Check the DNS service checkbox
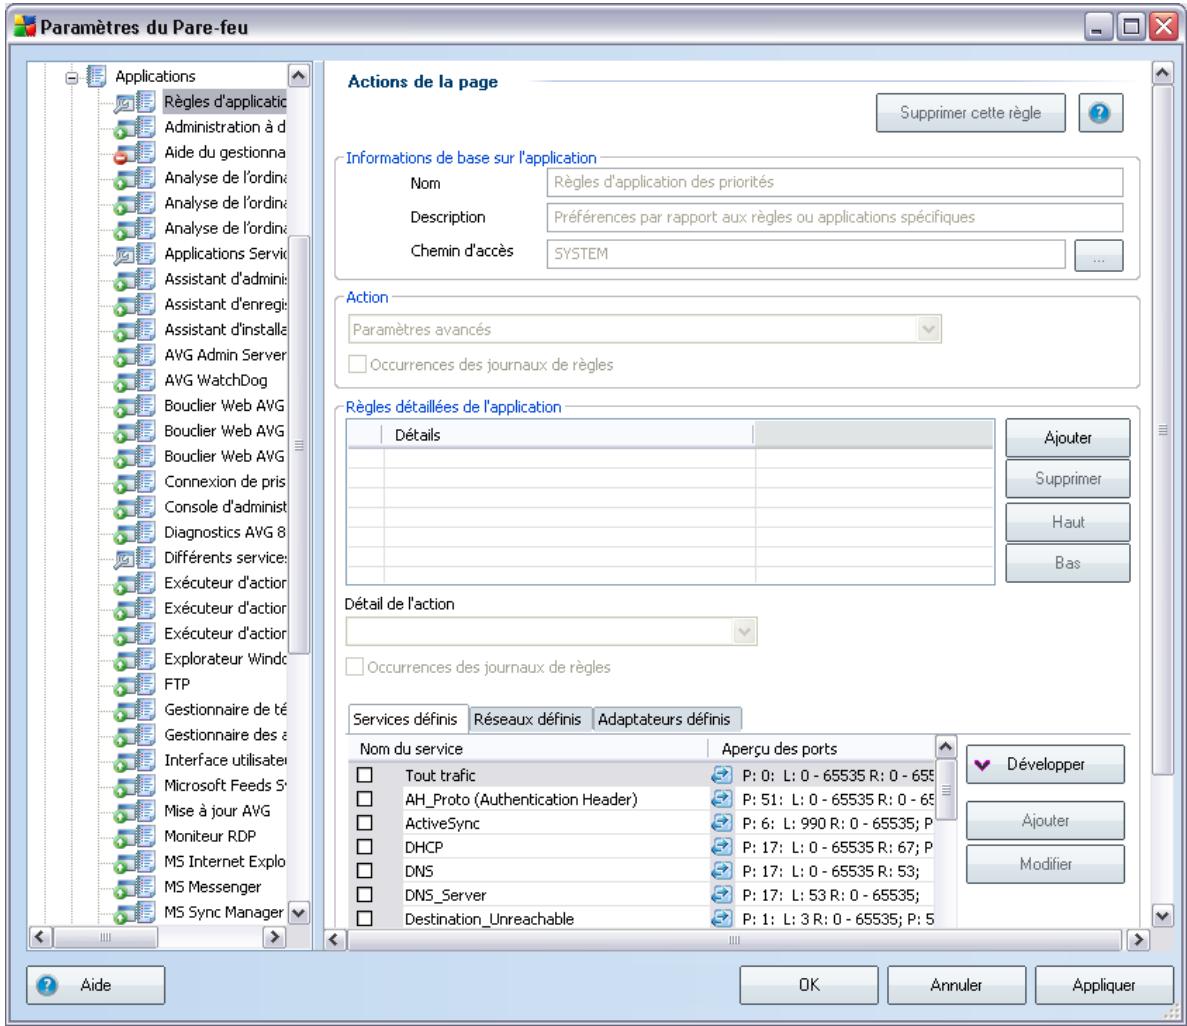The image size is (1187, 1026). pos(365,871)
